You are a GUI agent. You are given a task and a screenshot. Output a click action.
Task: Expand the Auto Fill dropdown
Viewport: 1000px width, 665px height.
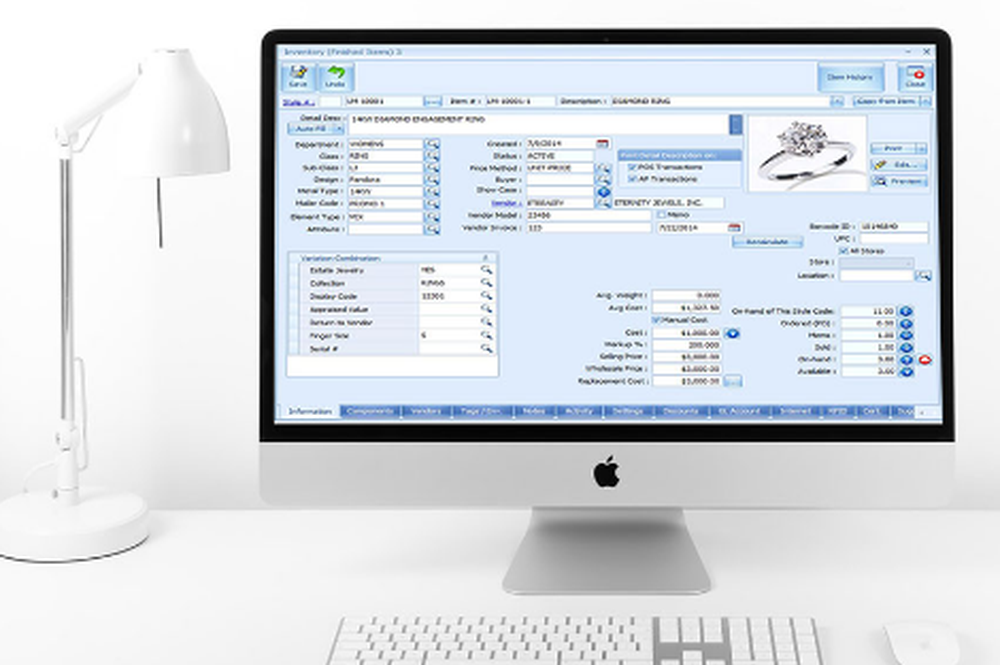[338, 128]
